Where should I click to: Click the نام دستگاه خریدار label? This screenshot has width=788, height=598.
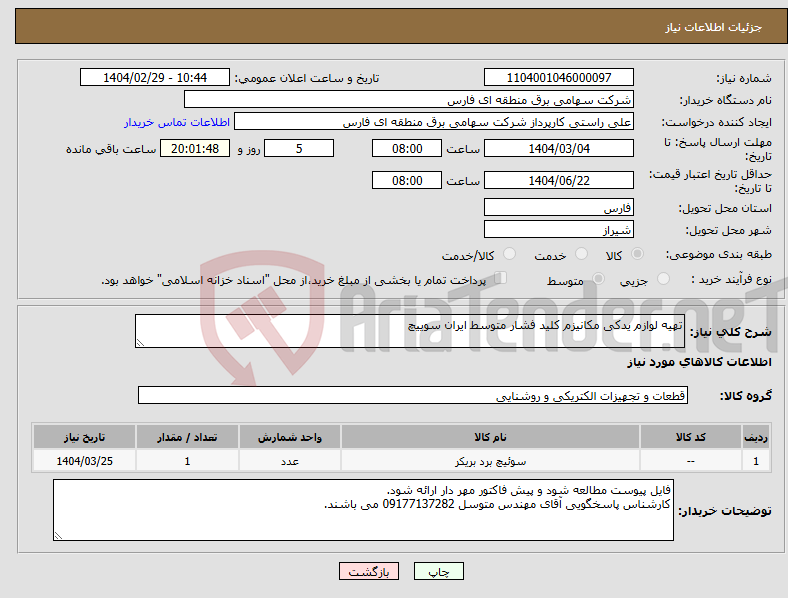click(x=725, y=100)
